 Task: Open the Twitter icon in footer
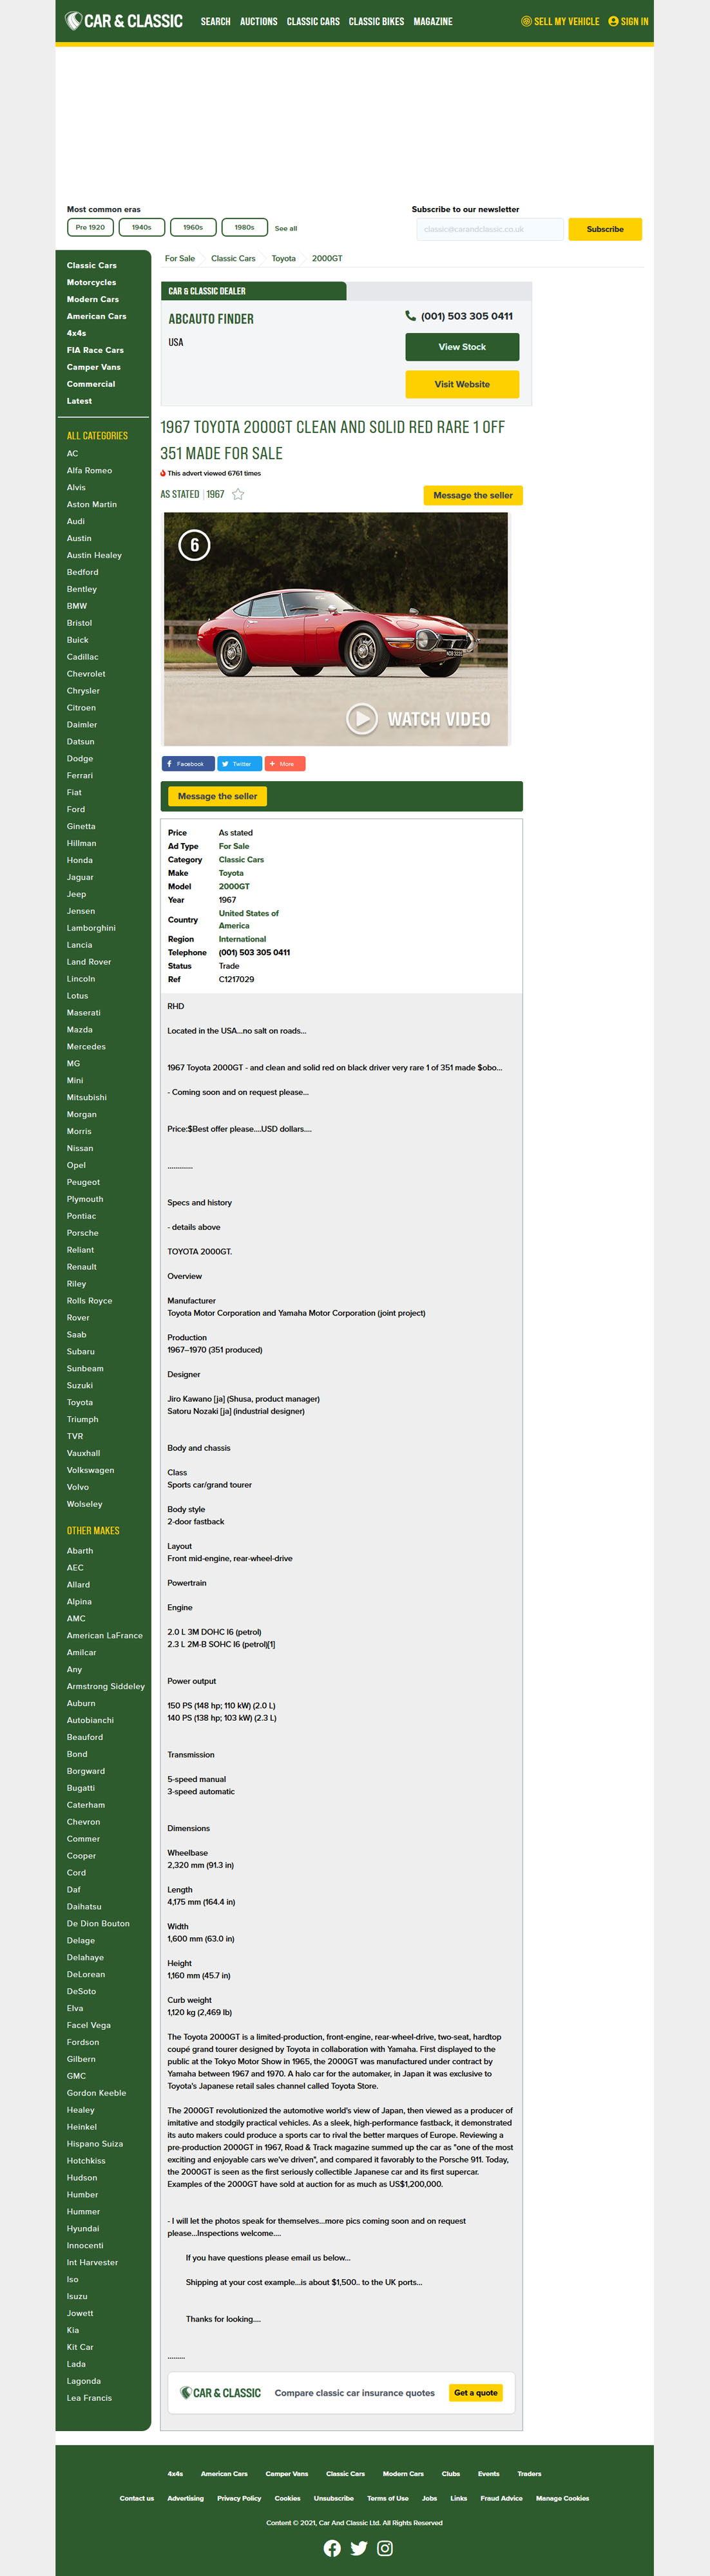359,2548
